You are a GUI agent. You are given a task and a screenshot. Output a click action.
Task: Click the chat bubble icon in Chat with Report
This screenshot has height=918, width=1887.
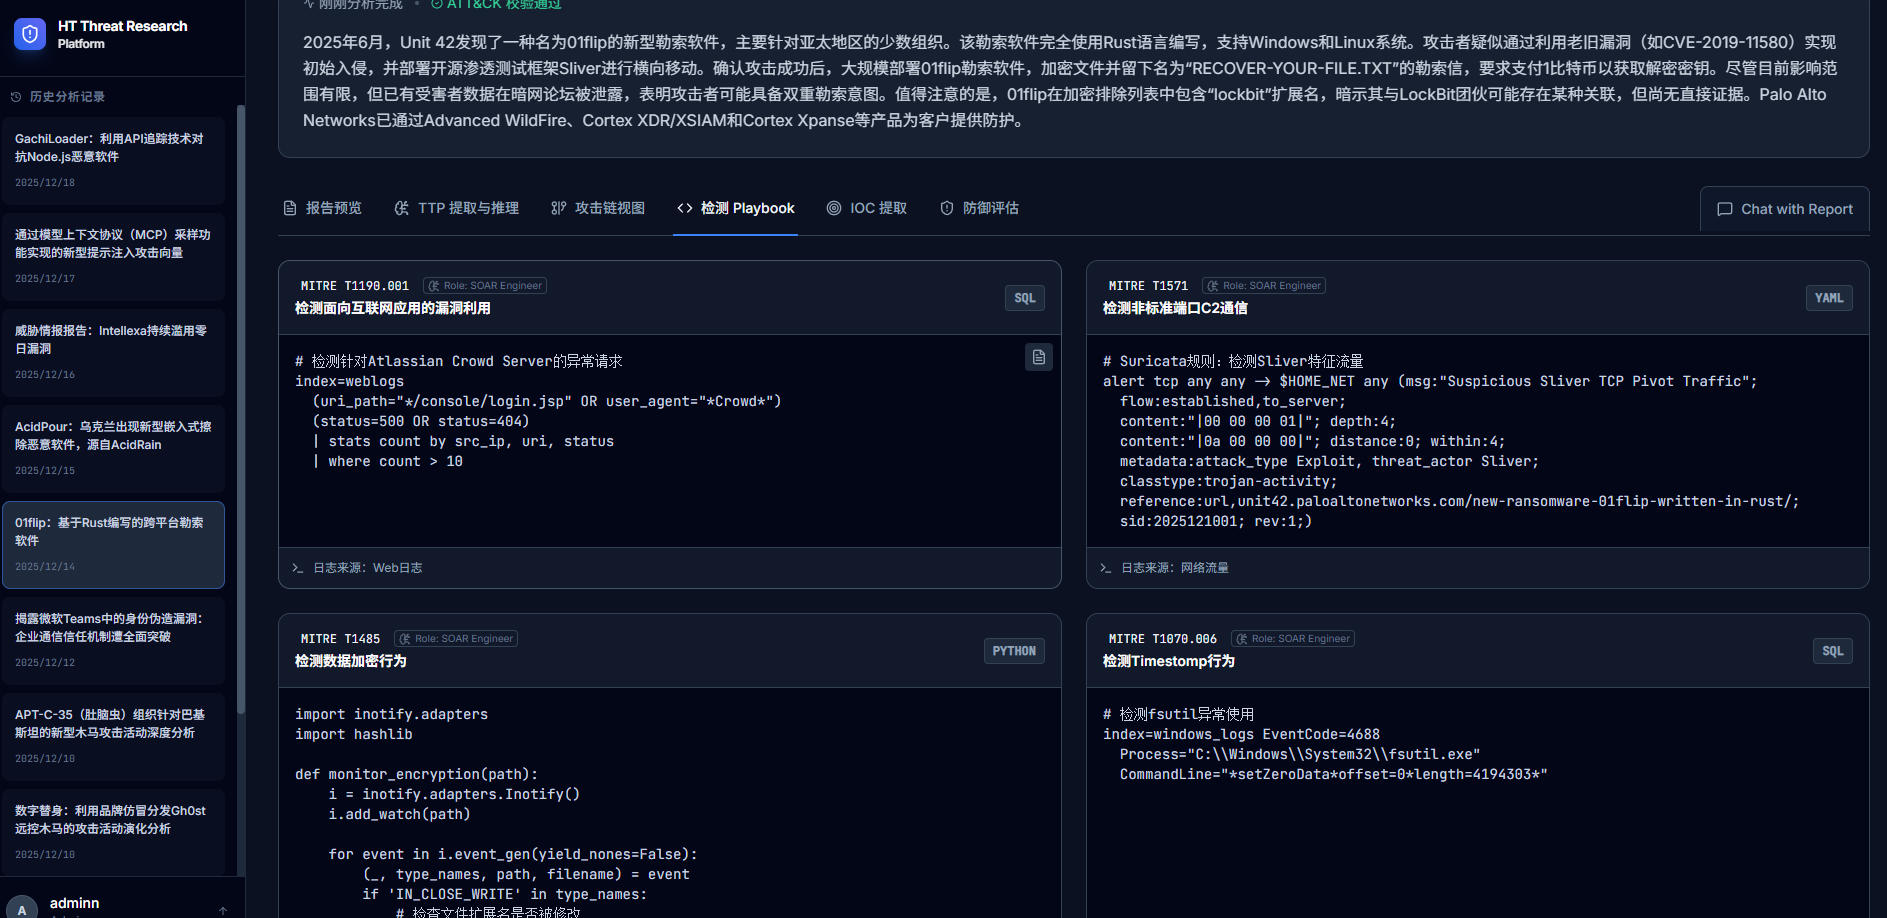tap(1724, 209)
